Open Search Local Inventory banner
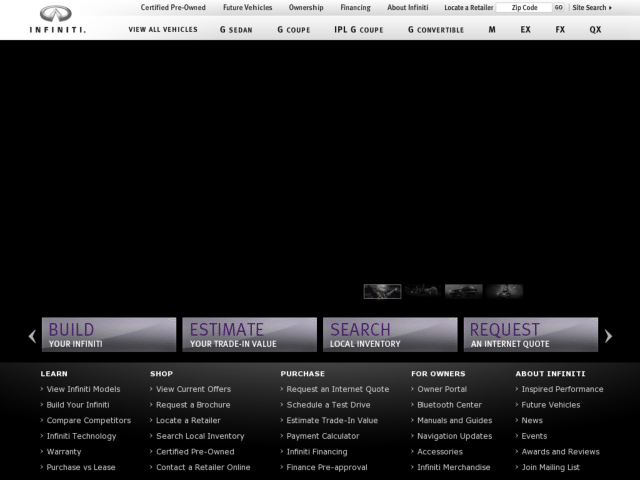The height and width of the screenshot is (480, 640). pos(390,335)
